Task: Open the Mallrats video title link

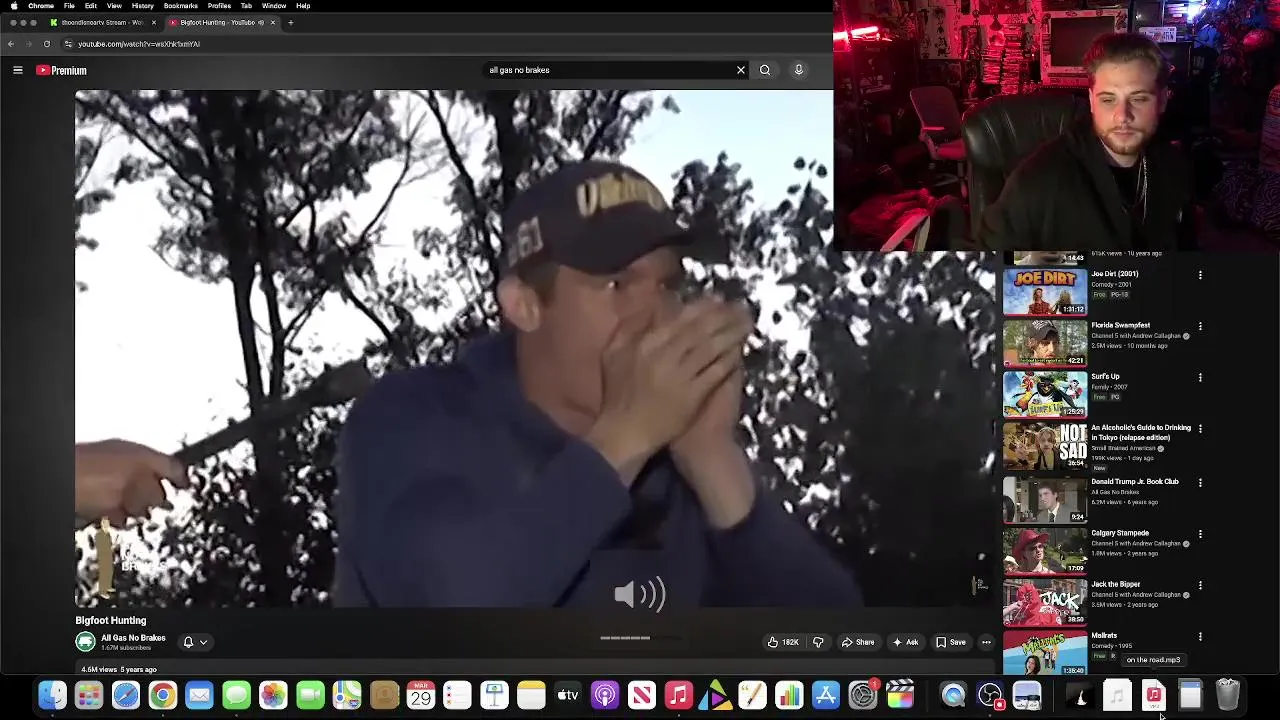Action: point(1104,636)
